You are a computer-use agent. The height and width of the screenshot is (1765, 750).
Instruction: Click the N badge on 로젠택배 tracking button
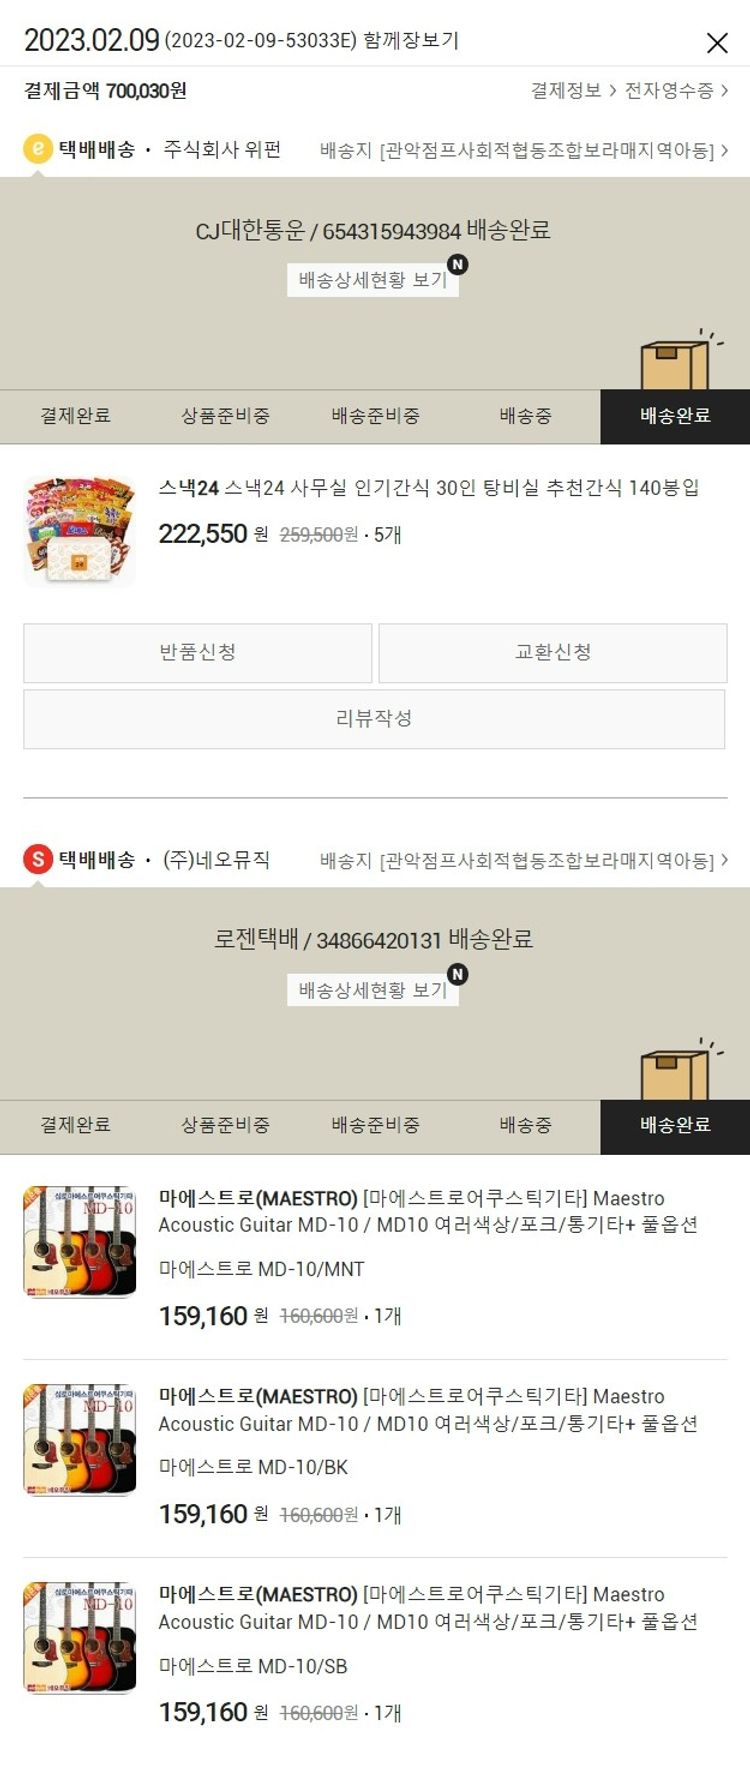coord(457,974)
